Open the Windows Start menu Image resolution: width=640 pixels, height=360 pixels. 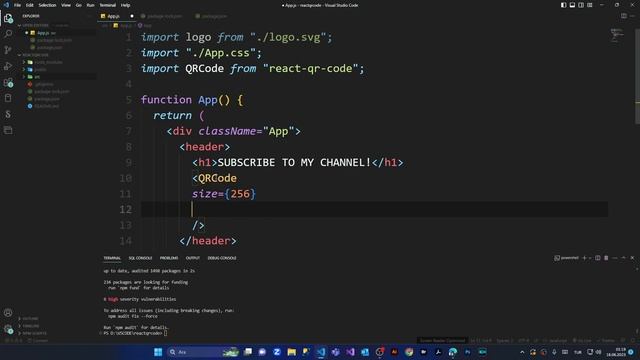(158, 352)
